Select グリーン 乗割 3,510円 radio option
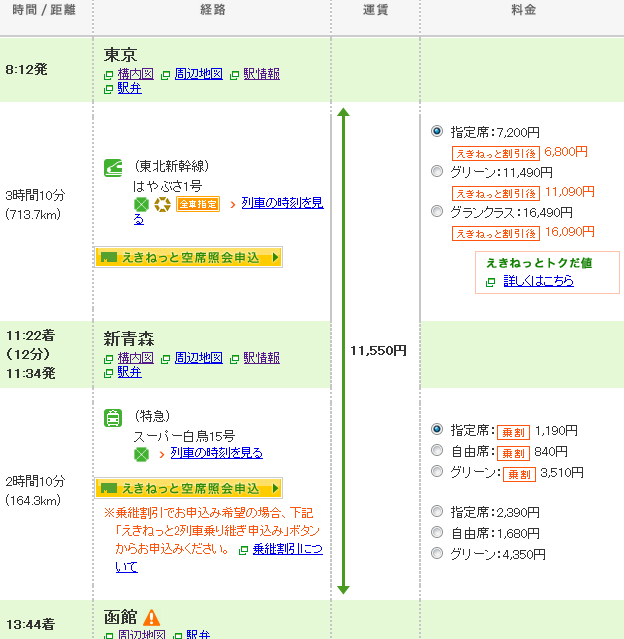Image resolution: width=624 pixels, height=639 pixels. point(437,471)
